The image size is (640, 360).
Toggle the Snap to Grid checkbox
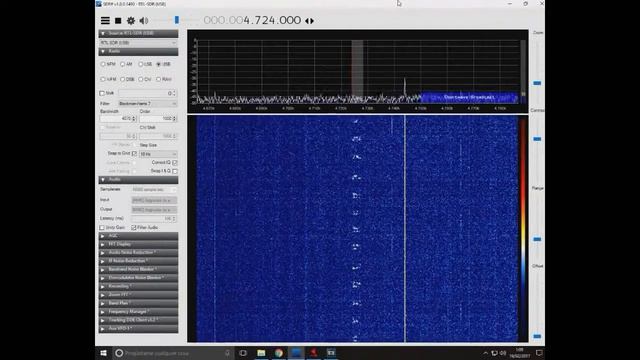click(134, 153)
